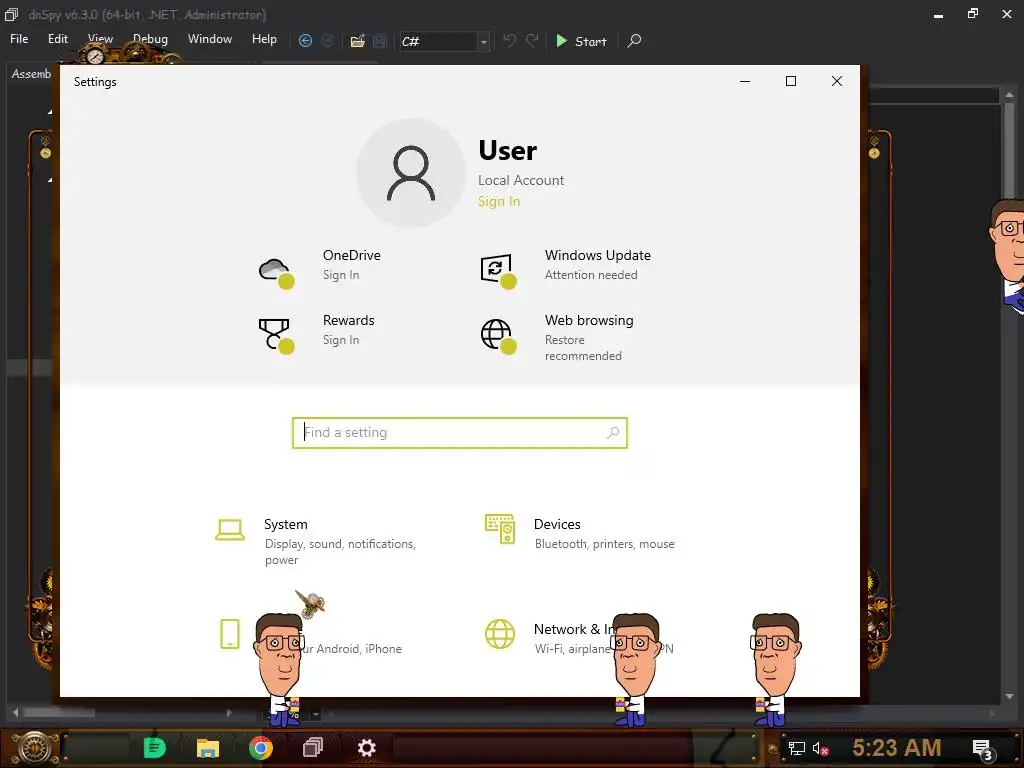This screenshot has width=1024, height=768.
Task: Open green notes app on taskbar
Action: [155, 748]
